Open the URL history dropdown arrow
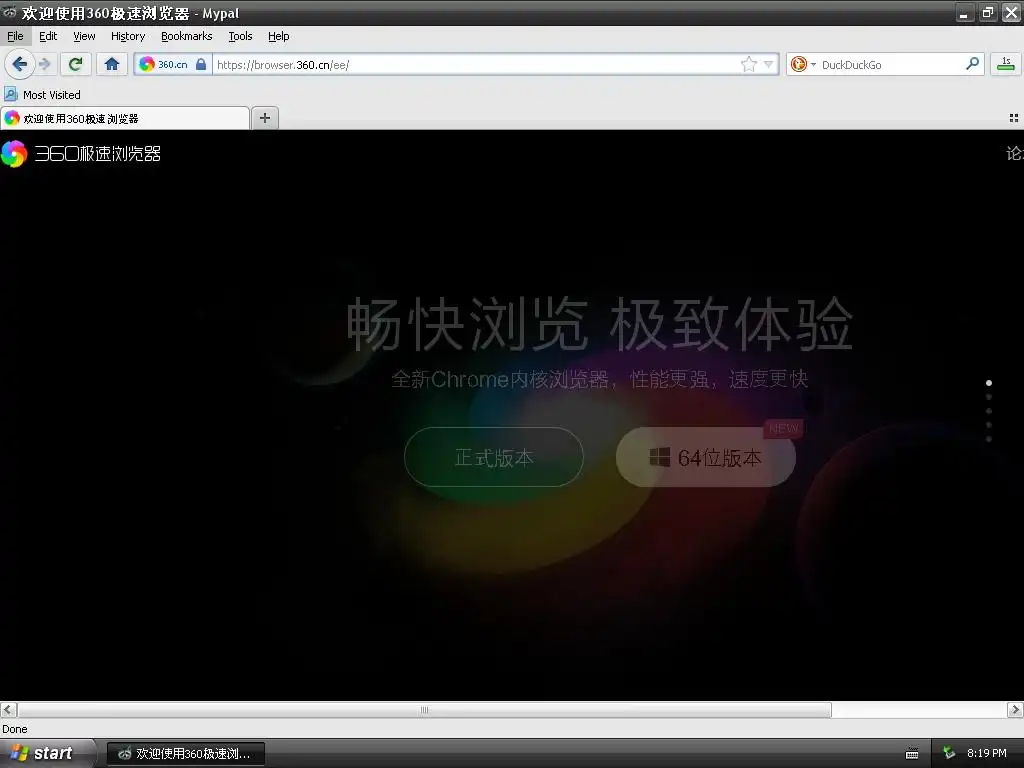 (769, 64)
